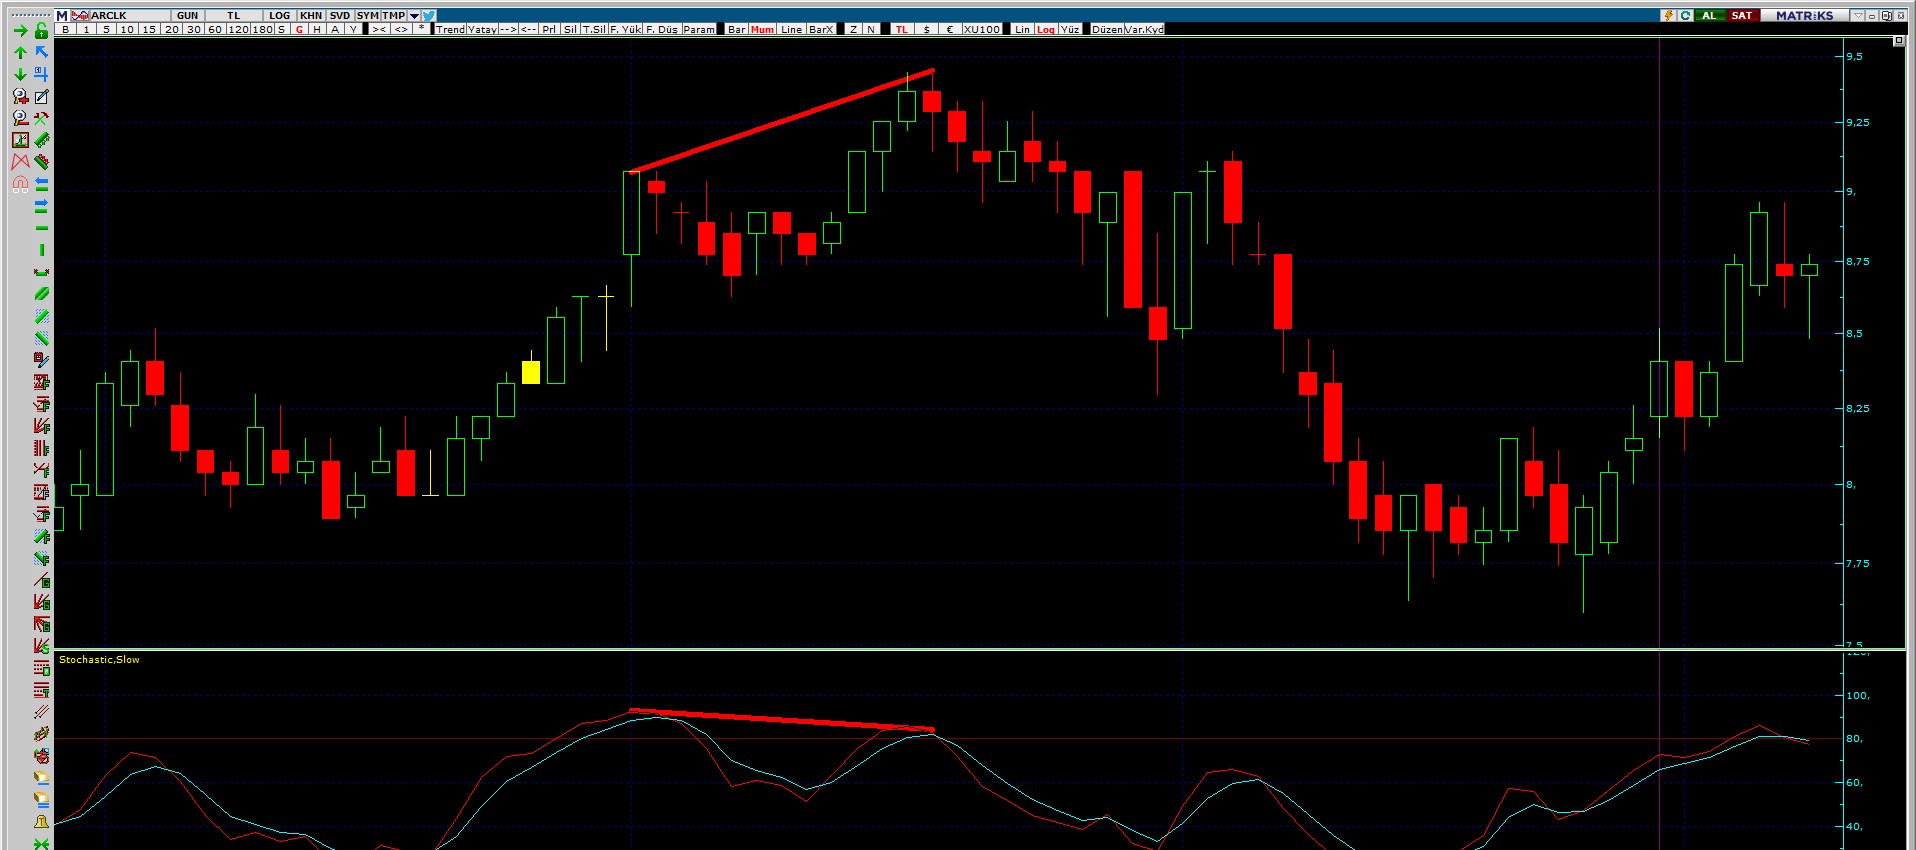Click the magnifier zoom-in icon

(x=20, y=96)
